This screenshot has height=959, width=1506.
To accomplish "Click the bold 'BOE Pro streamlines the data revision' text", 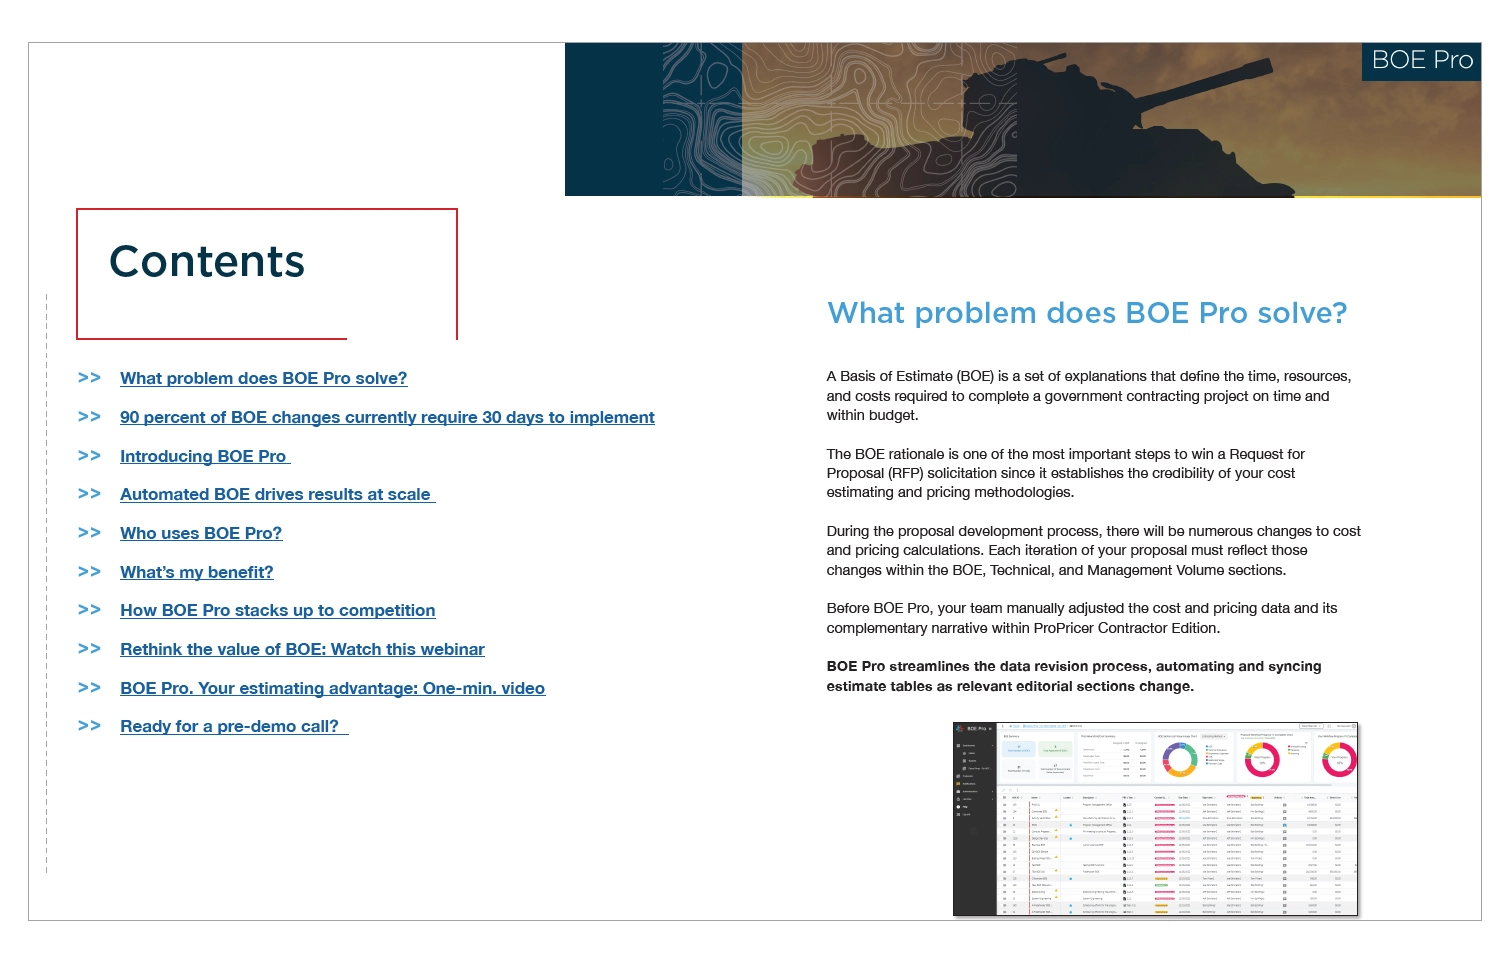I will [1074, 676].
